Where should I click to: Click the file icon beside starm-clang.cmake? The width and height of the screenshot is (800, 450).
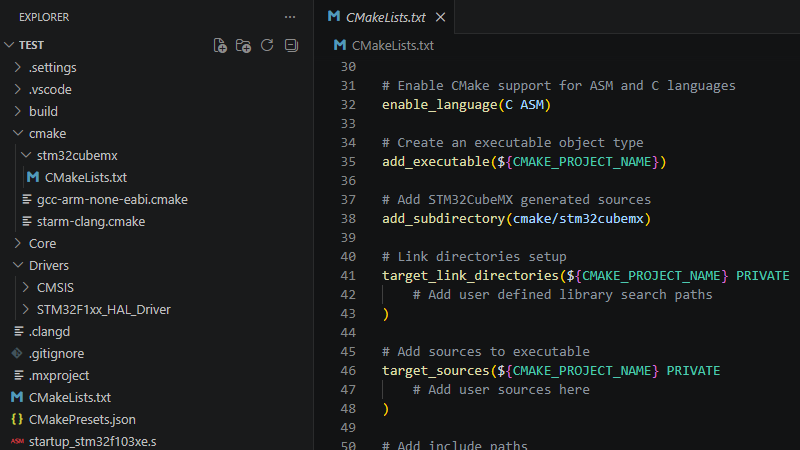pos(27,221)
